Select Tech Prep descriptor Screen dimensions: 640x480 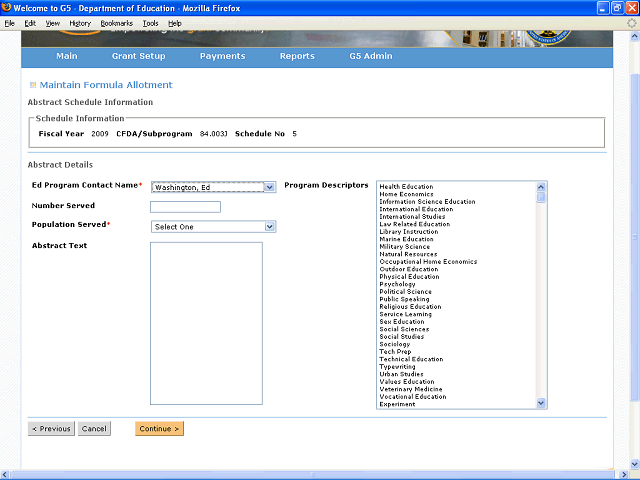(395, 351)
